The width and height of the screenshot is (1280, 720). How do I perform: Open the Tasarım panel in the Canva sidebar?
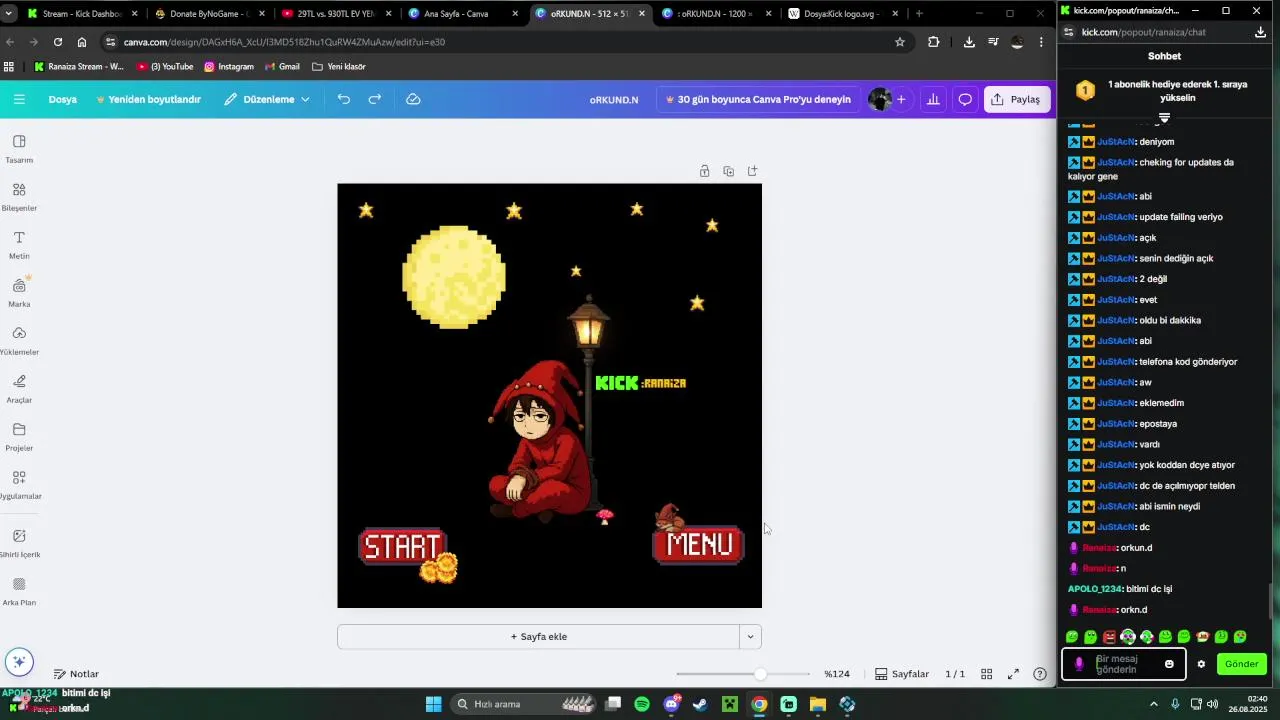(19, 148)
